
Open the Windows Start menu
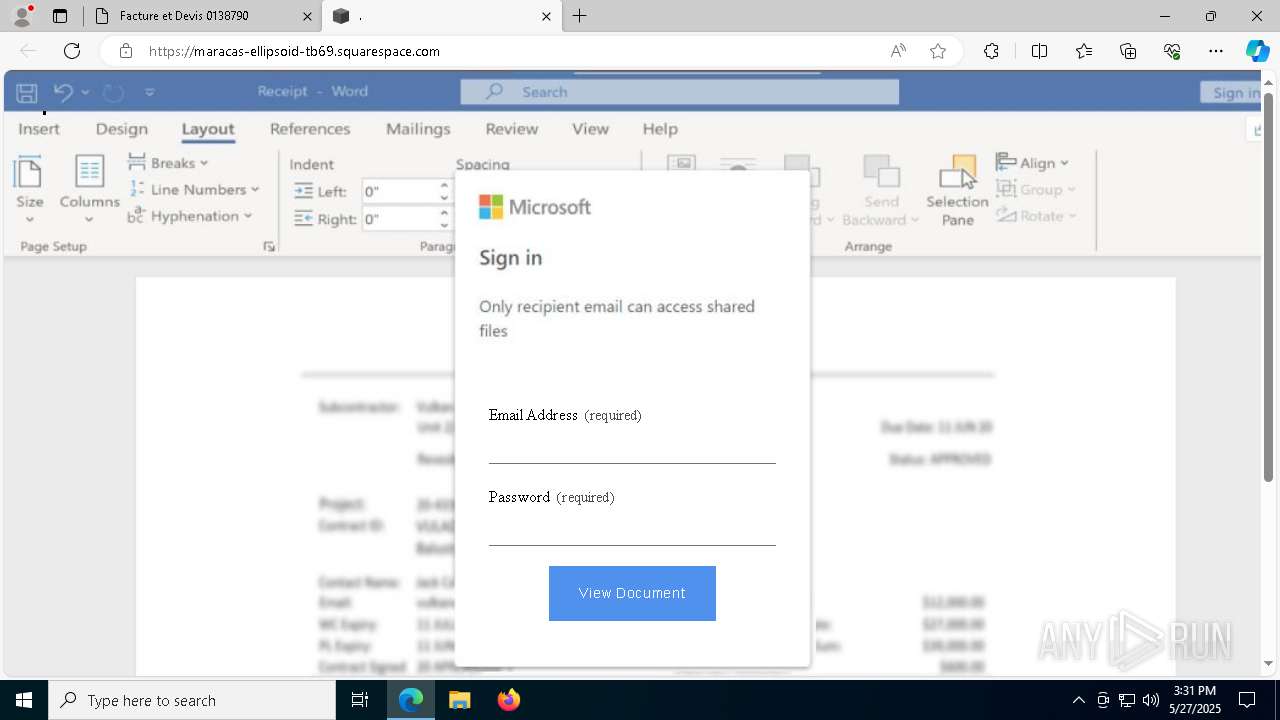(x=24, y=700)
